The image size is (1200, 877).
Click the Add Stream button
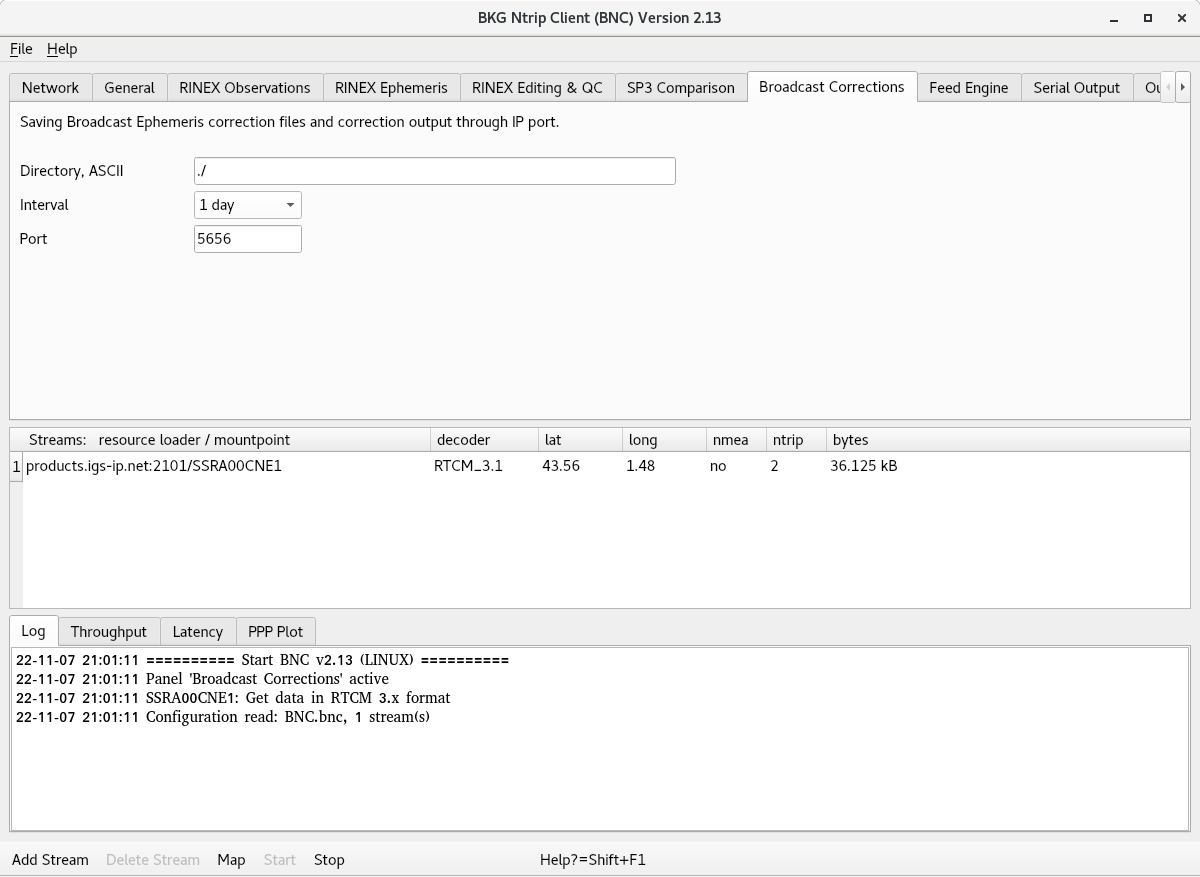pos(50,860)
